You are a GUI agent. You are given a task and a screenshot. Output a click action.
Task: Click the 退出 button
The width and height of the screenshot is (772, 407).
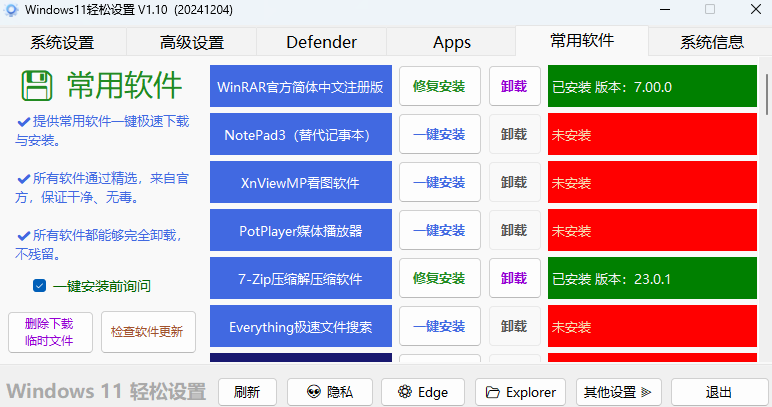(x=719, y=392)
